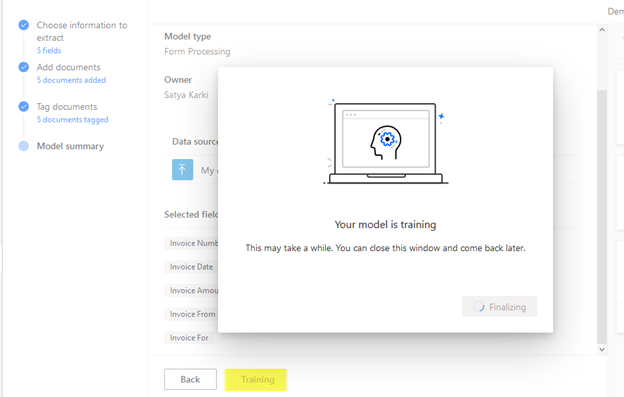
Task: Click the checkmark beside Choose information to extract
Action: click(23, 25)
